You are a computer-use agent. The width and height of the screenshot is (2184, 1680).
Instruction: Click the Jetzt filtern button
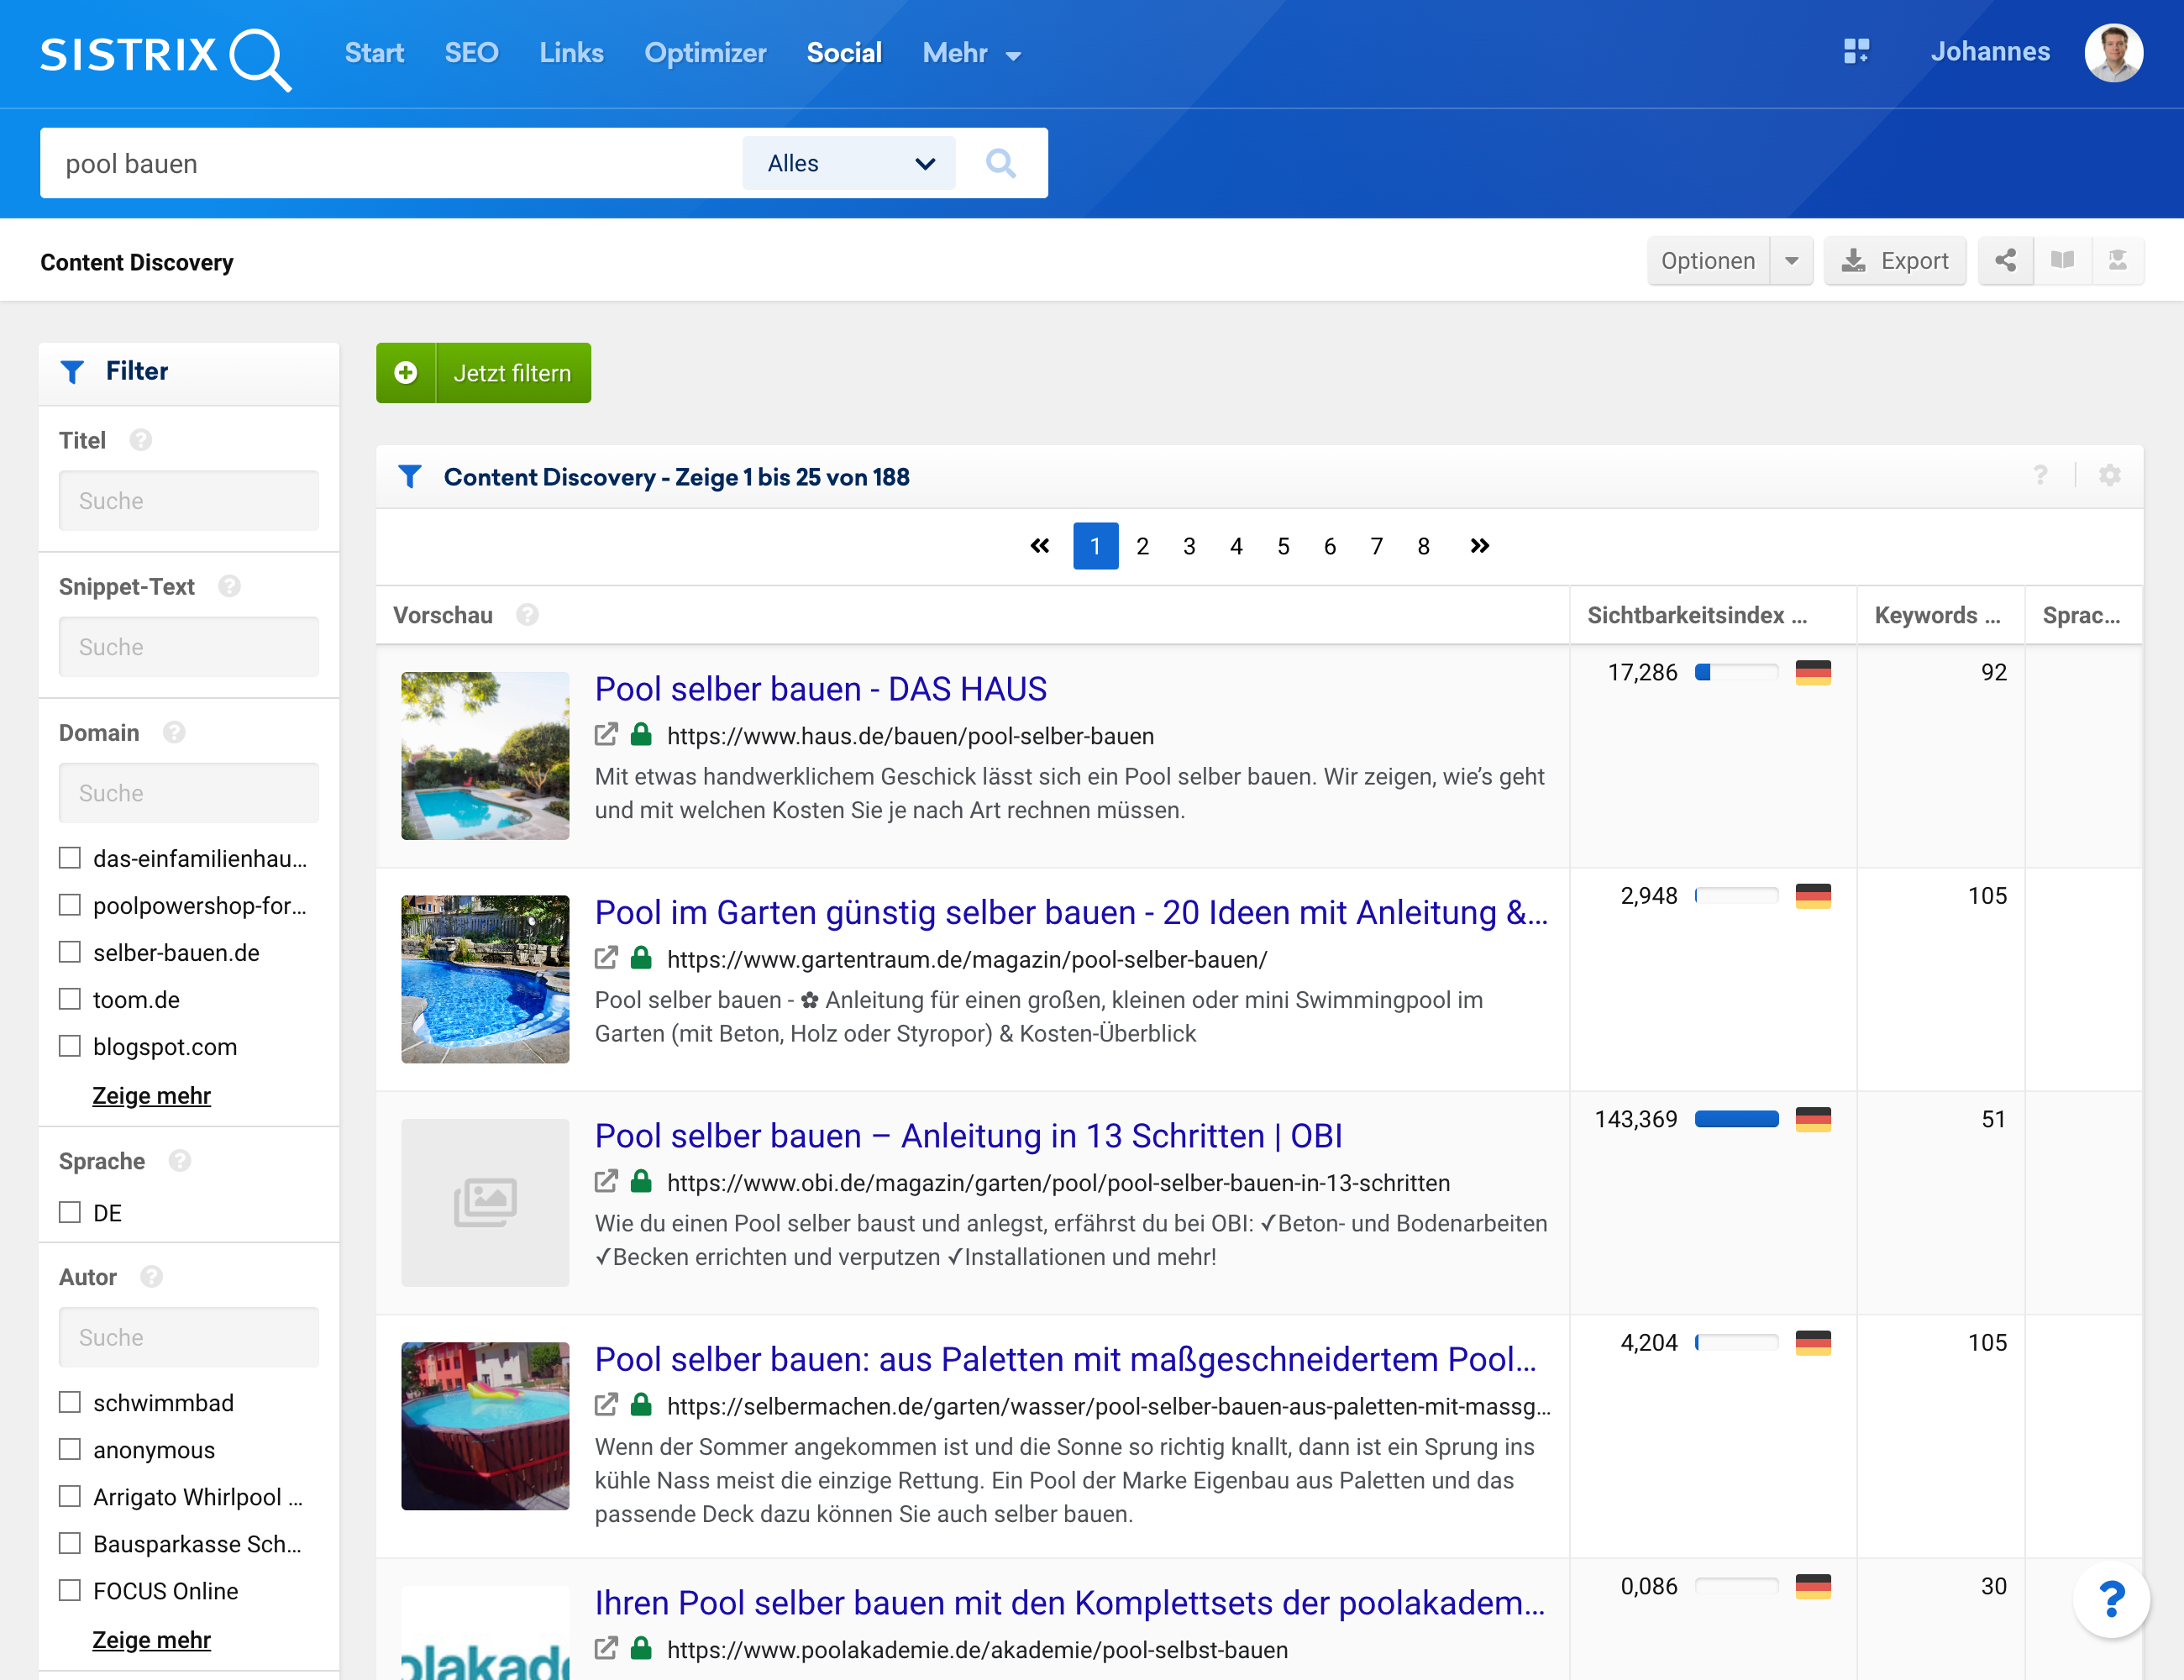point(483,373)
